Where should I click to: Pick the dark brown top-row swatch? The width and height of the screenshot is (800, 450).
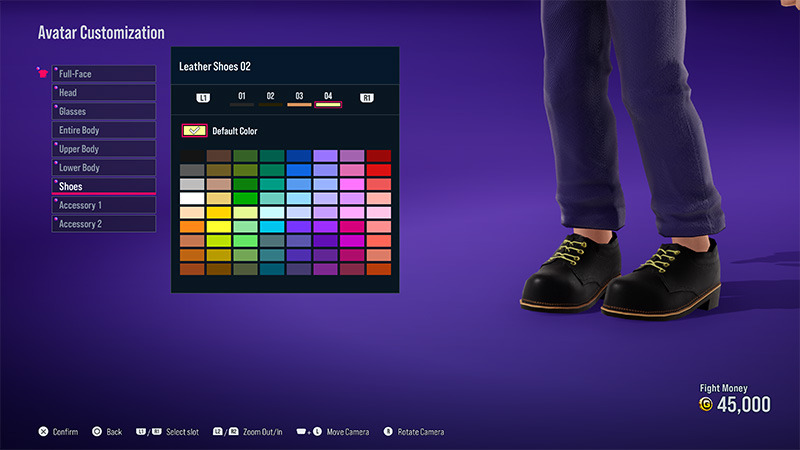[x=219, y=156]
